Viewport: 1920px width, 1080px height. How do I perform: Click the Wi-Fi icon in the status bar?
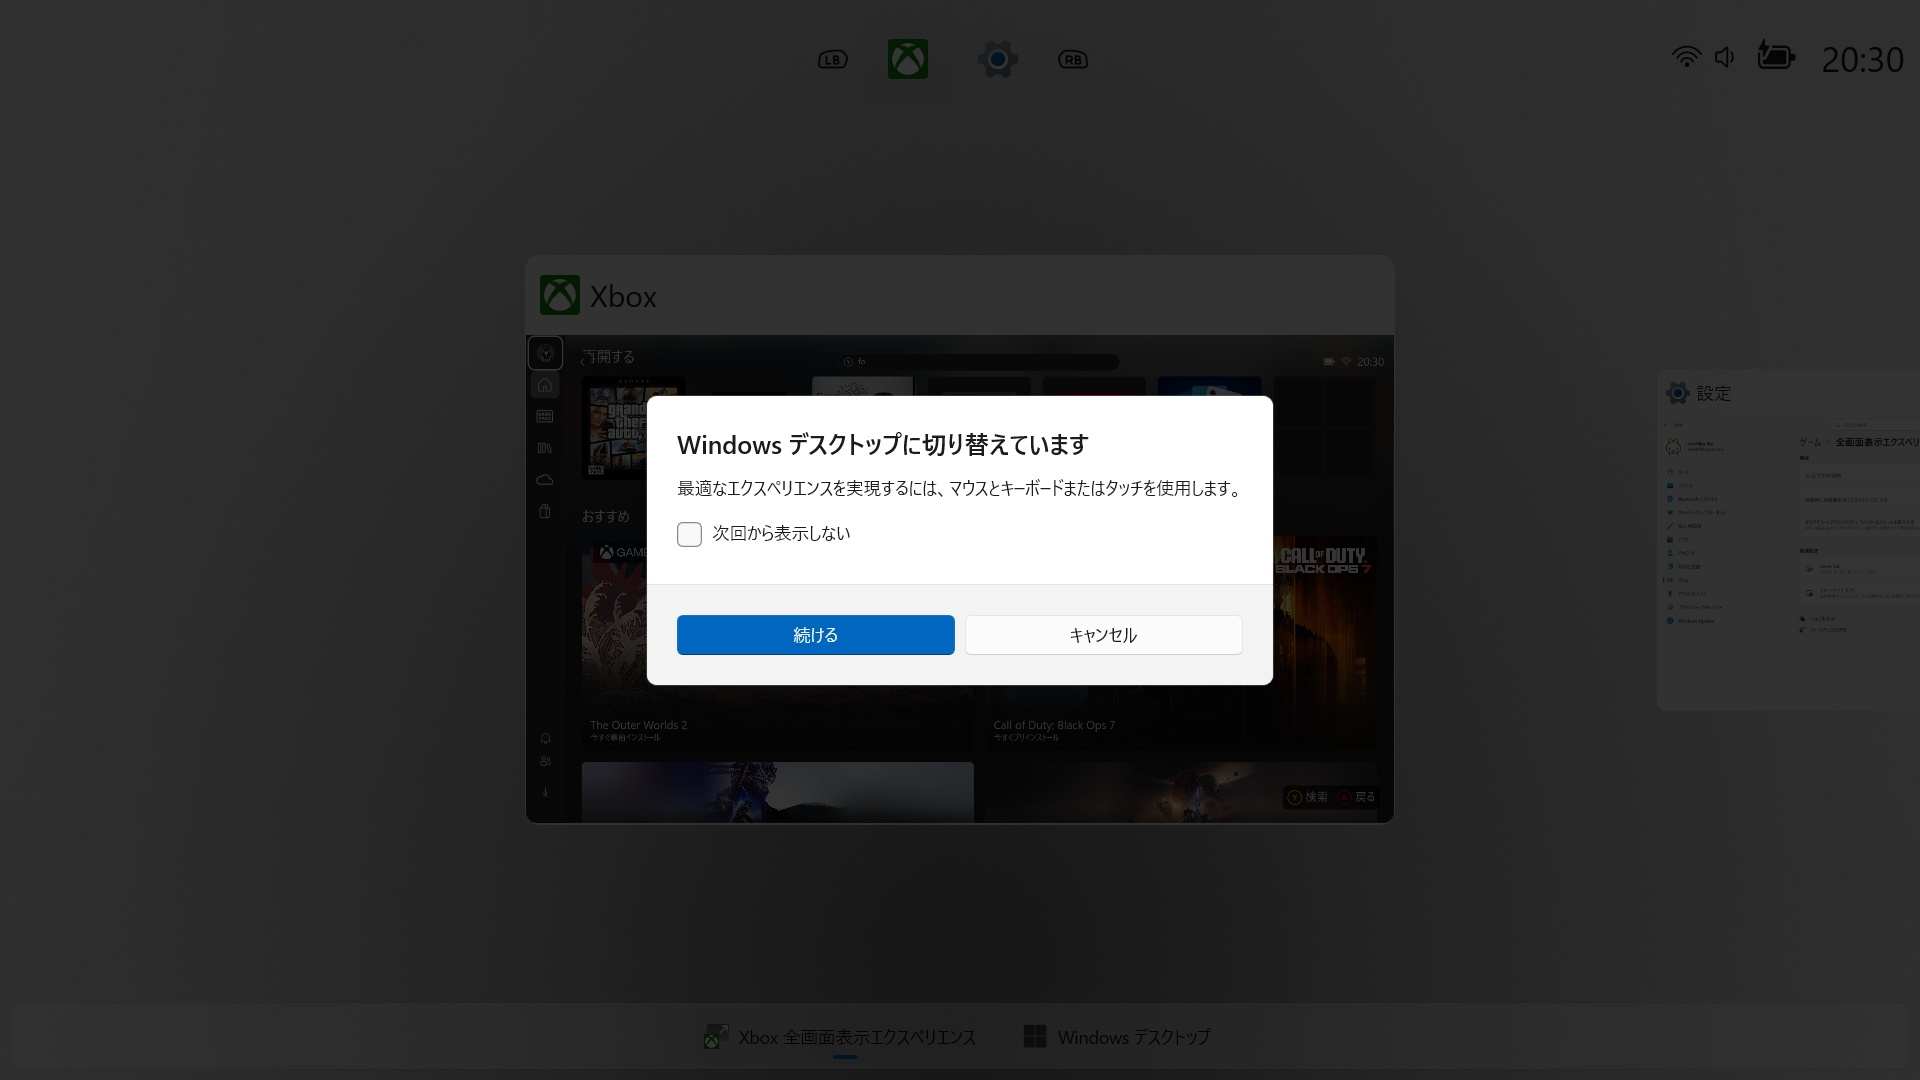pyautogui.click(x=1685, y=57)
